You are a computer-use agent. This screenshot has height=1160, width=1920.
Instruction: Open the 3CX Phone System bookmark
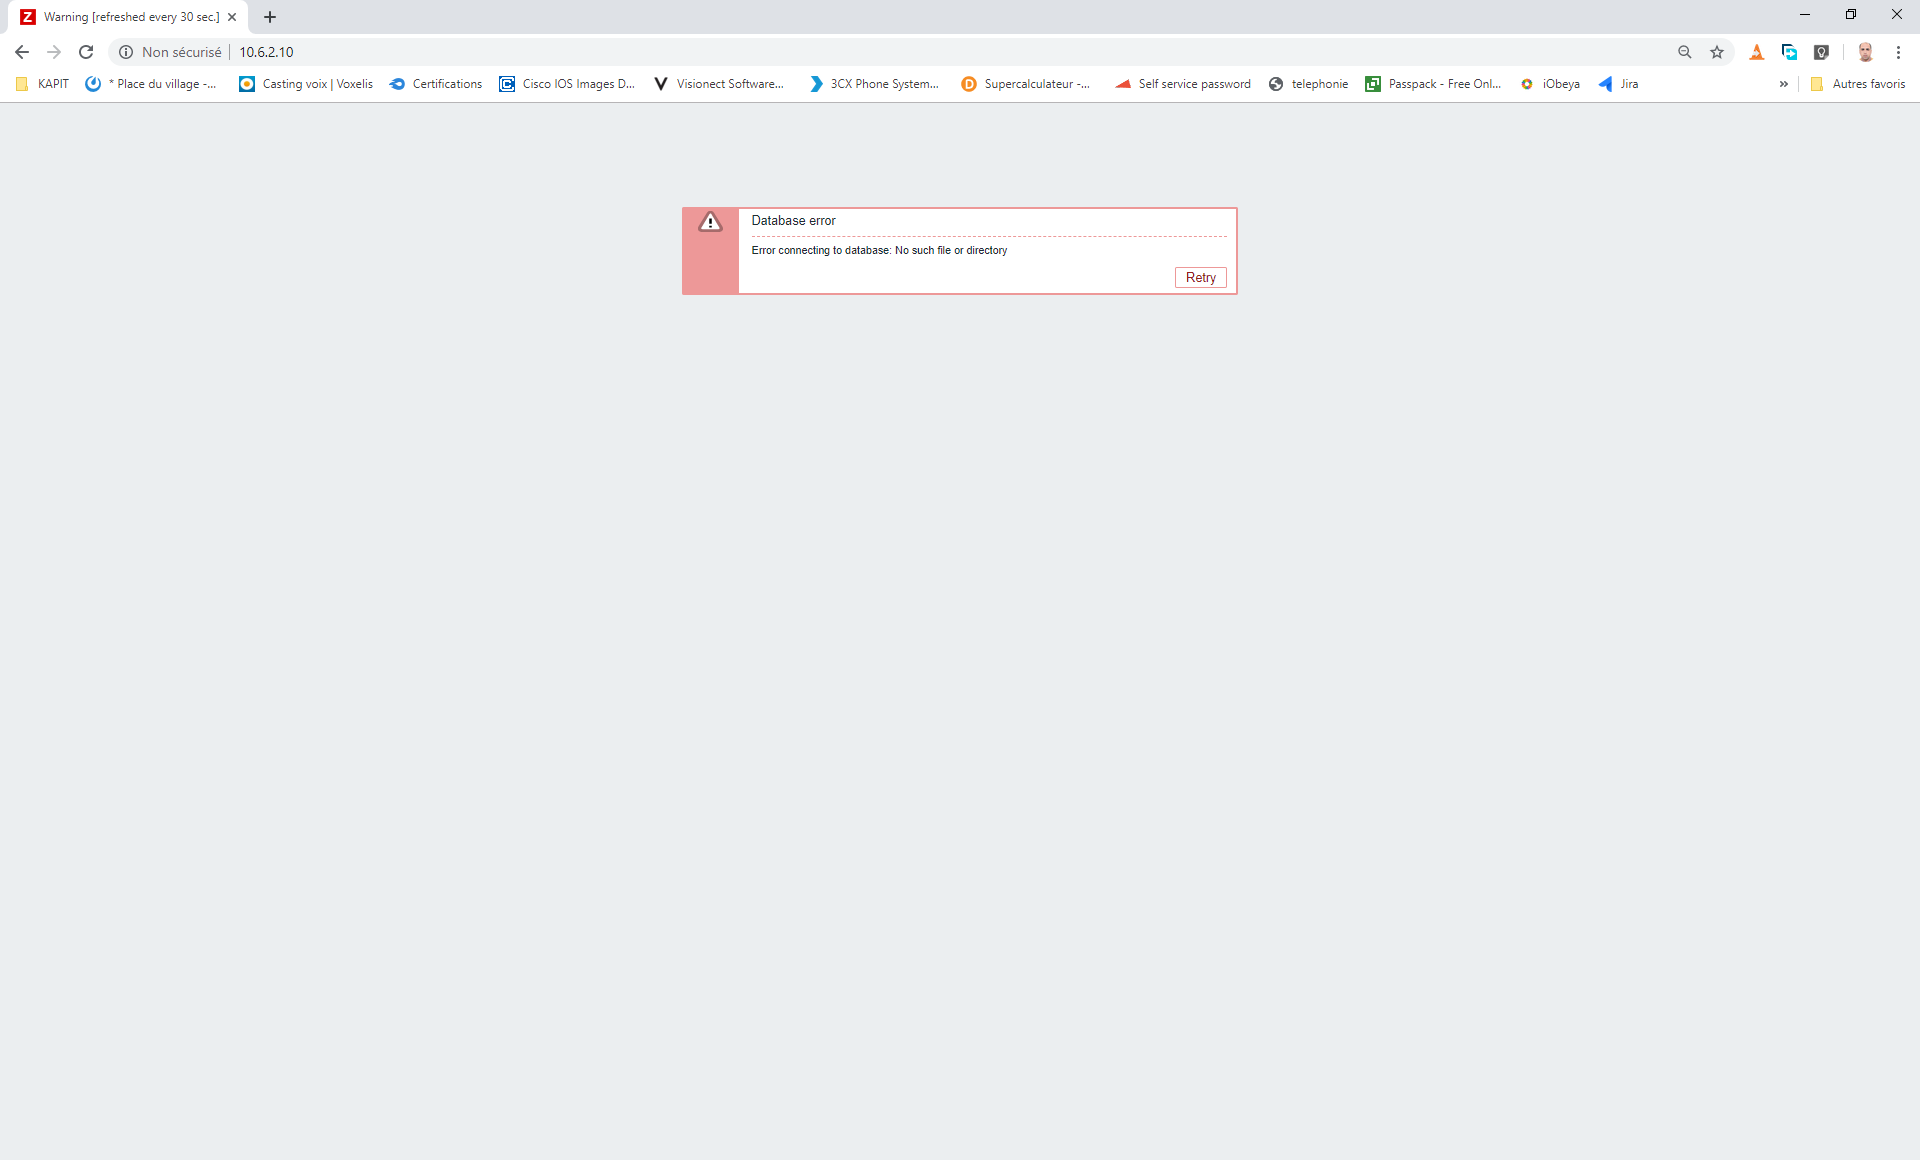[874, 84]
